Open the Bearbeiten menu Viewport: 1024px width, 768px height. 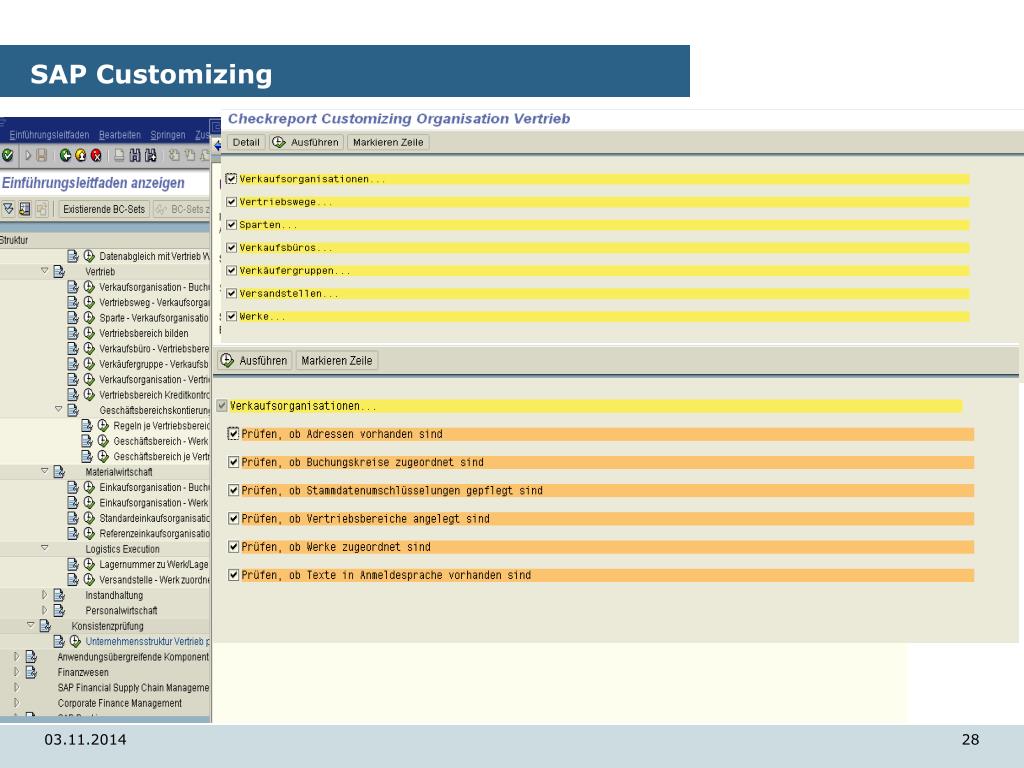tap(120, 135)
